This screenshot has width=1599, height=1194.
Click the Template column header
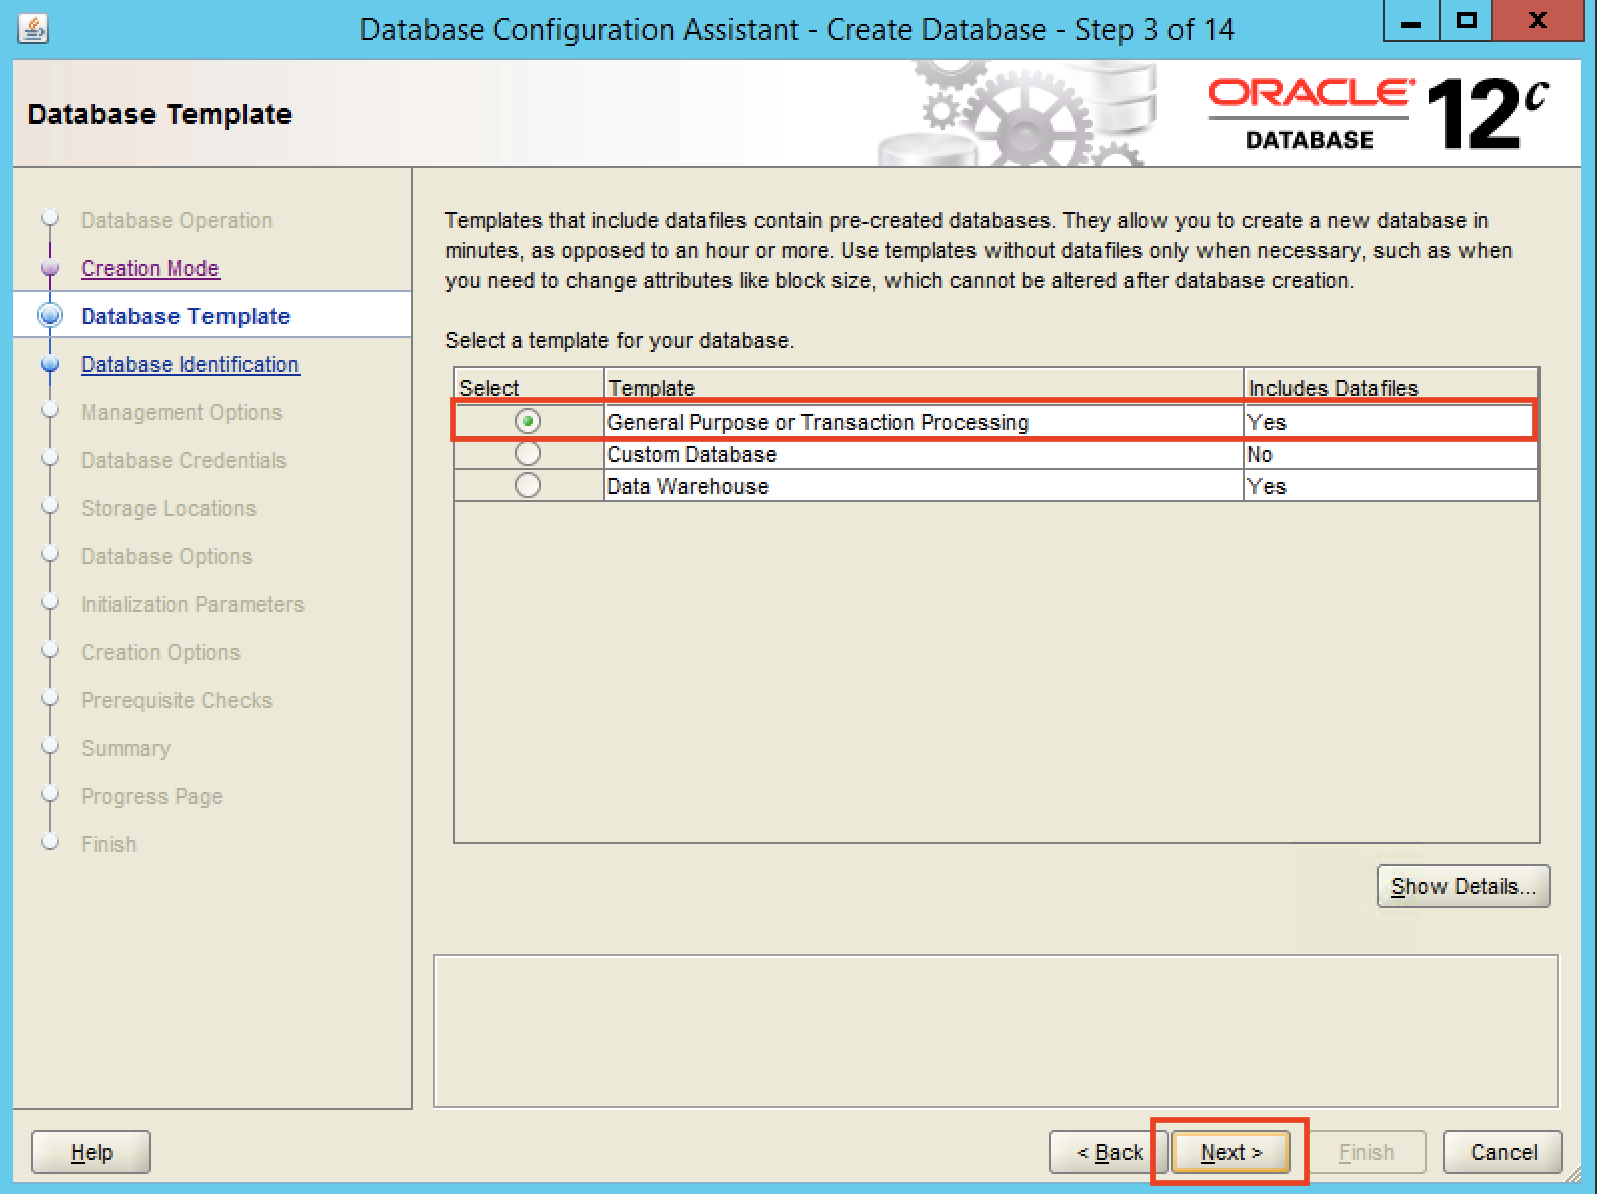point(922,387)
